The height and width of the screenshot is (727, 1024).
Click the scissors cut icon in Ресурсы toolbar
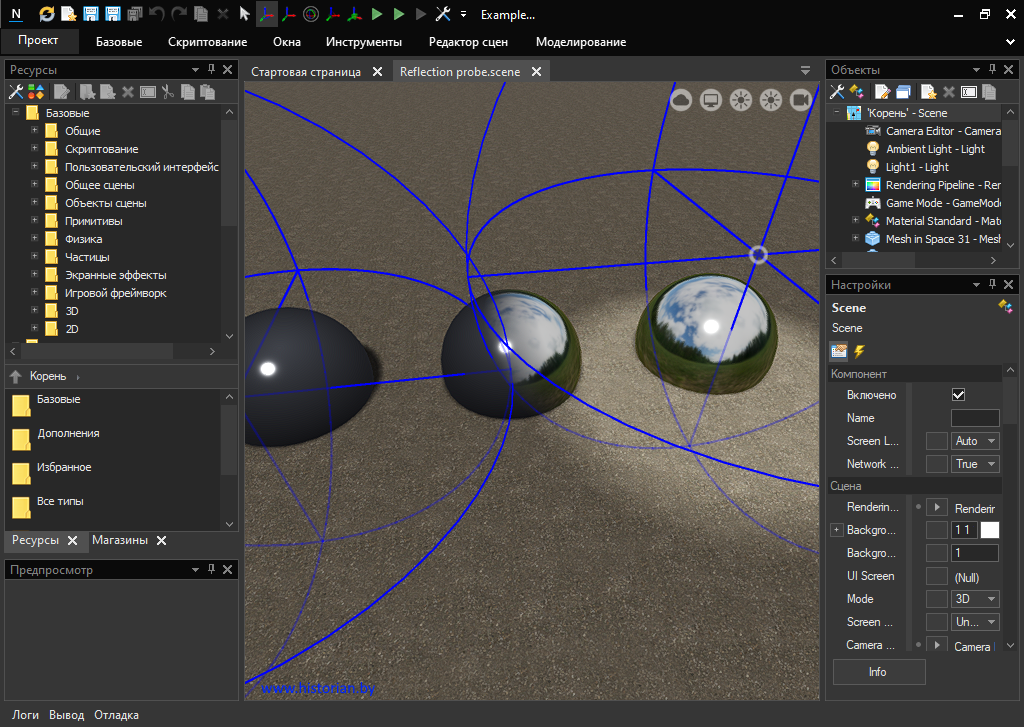pos(168,92)
